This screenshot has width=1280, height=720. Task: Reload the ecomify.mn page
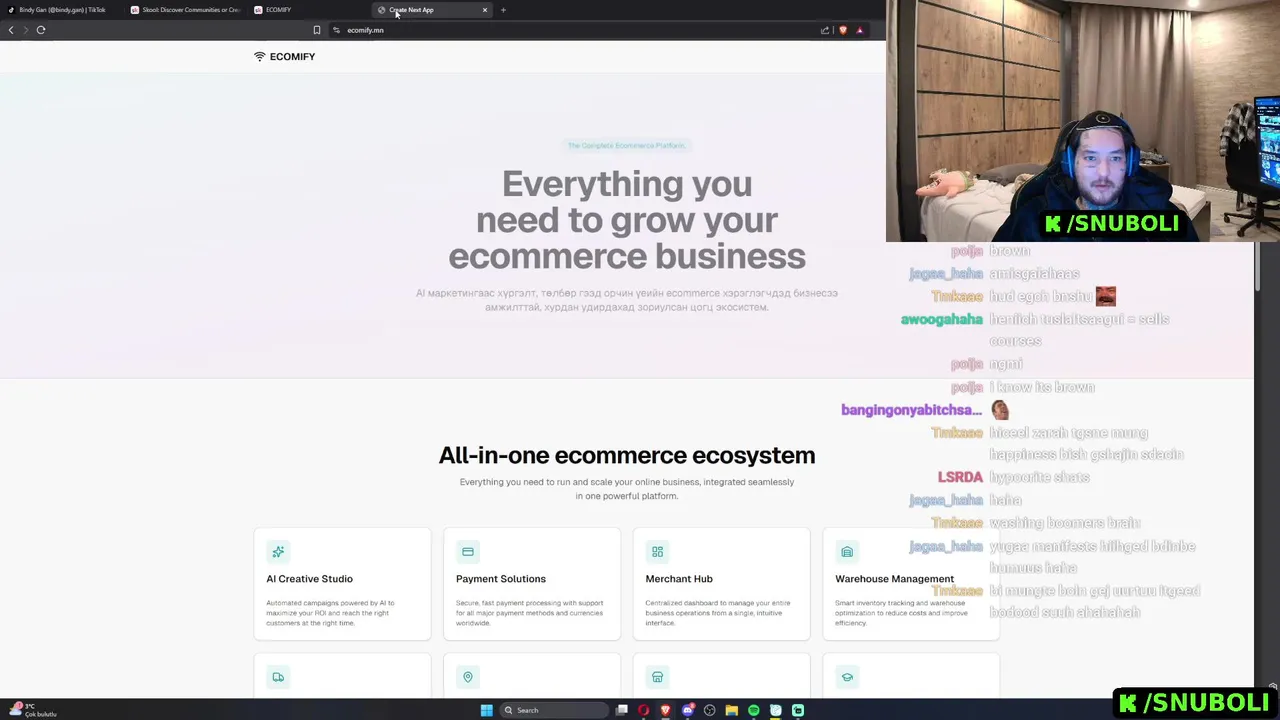pos(41,30)
